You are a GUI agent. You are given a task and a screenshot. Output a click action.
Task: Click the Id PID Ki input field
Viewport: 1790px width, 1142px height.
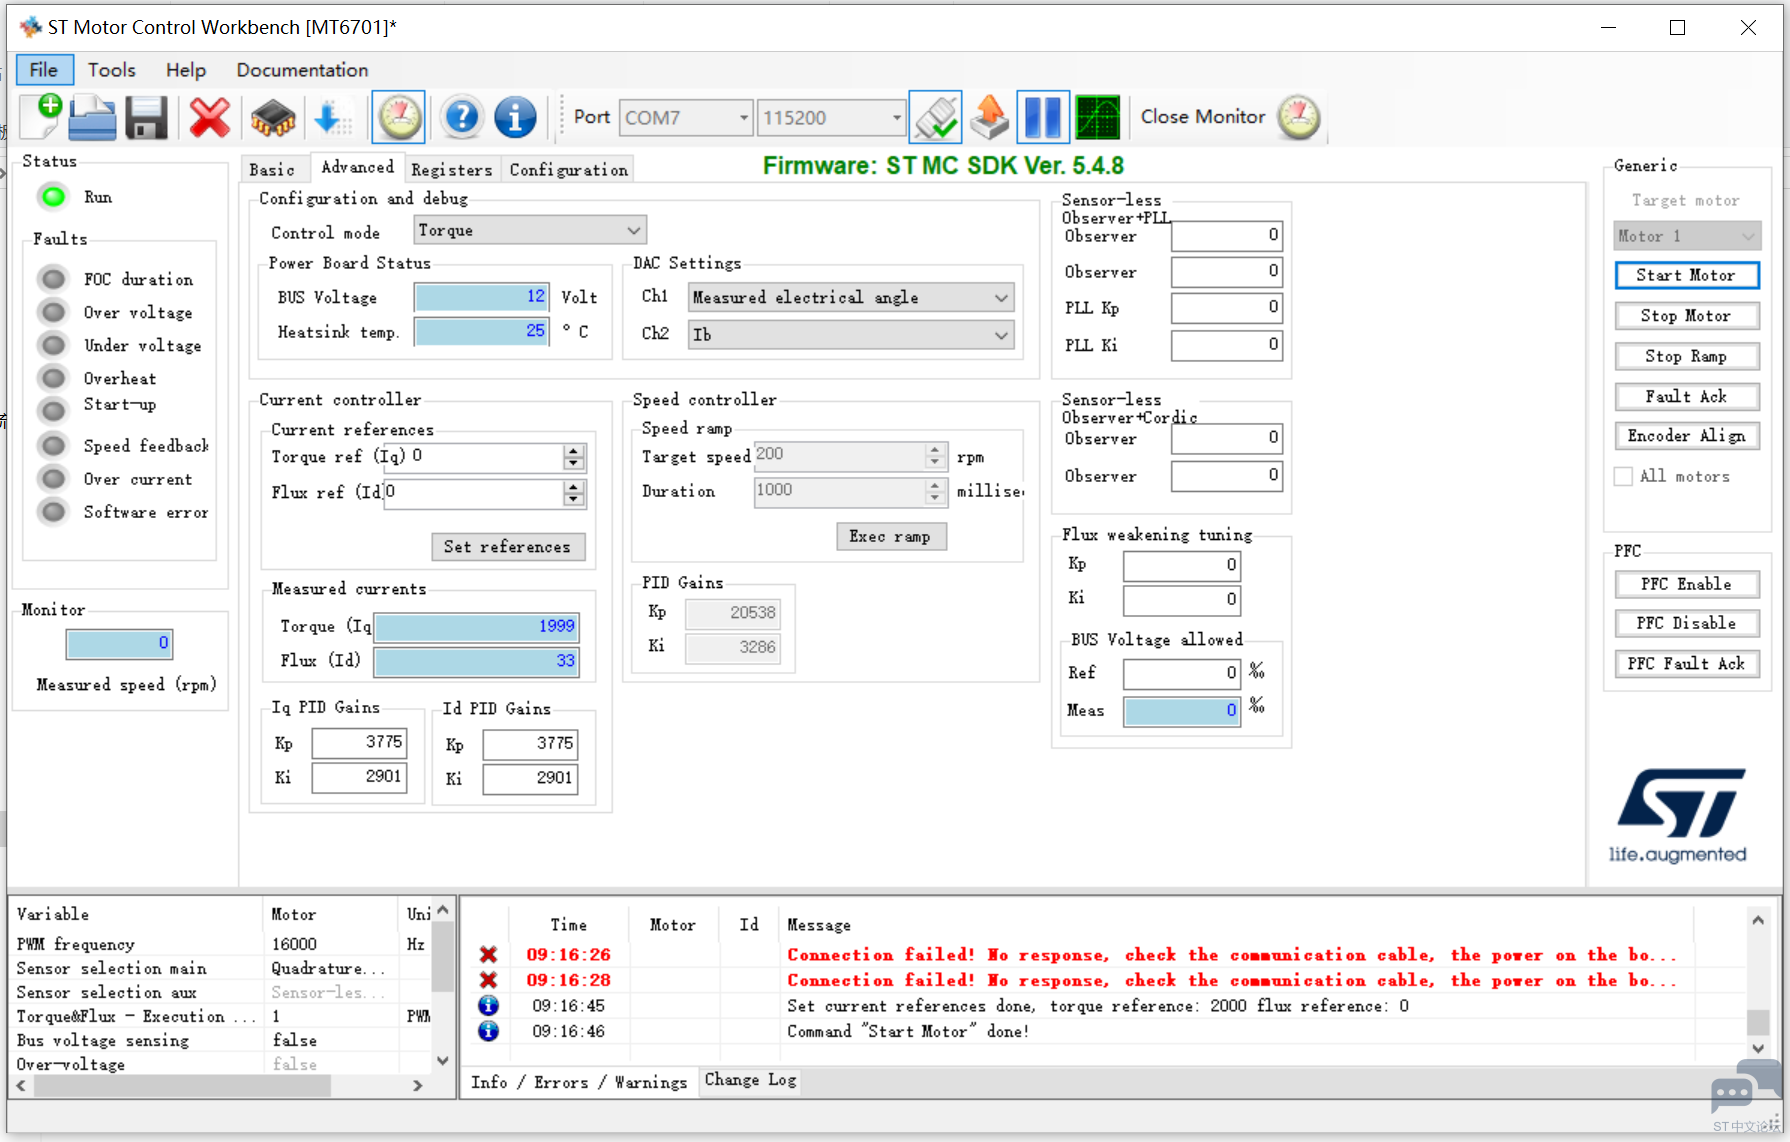pos(530,778)
